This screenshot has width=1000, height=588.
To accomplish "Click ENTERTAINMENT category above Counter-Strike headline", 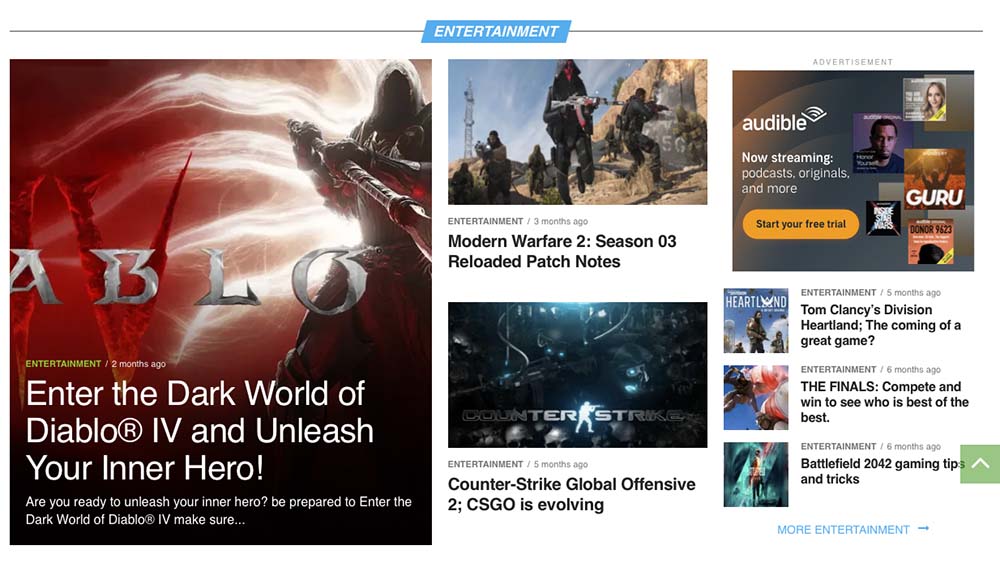I will 485,464.
